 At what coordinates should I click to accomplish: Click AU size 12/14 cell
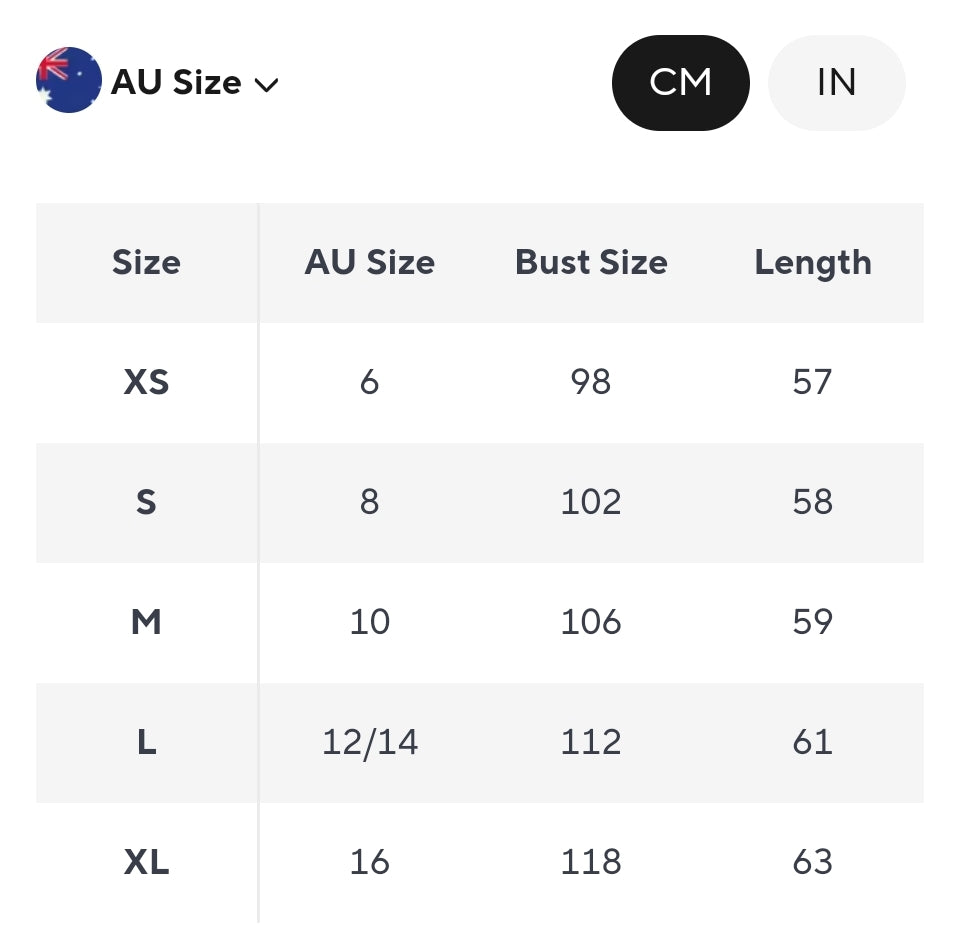pos(369,742)
